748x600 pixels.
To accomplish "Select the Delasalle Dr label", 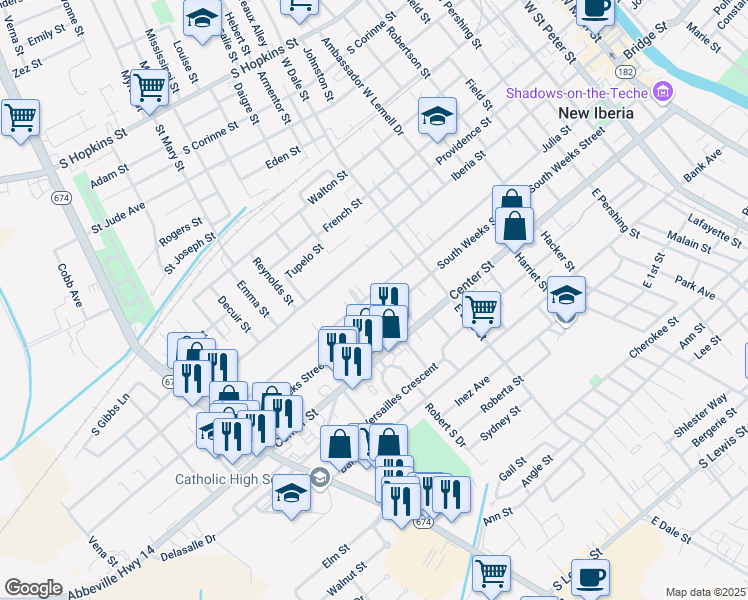I will coord(188,548).
